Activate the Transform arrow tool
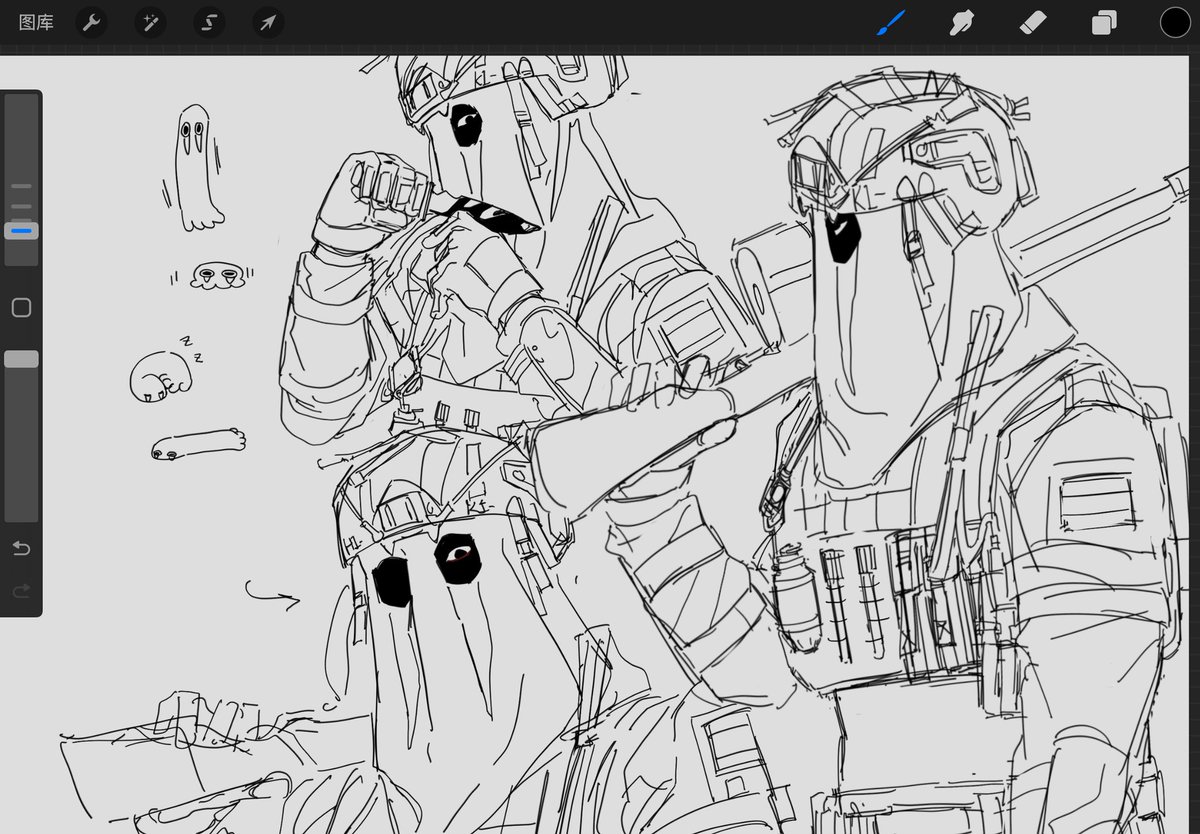Image resolution: width=1200 pixels, height=834 pixels. tap(268, 22)
